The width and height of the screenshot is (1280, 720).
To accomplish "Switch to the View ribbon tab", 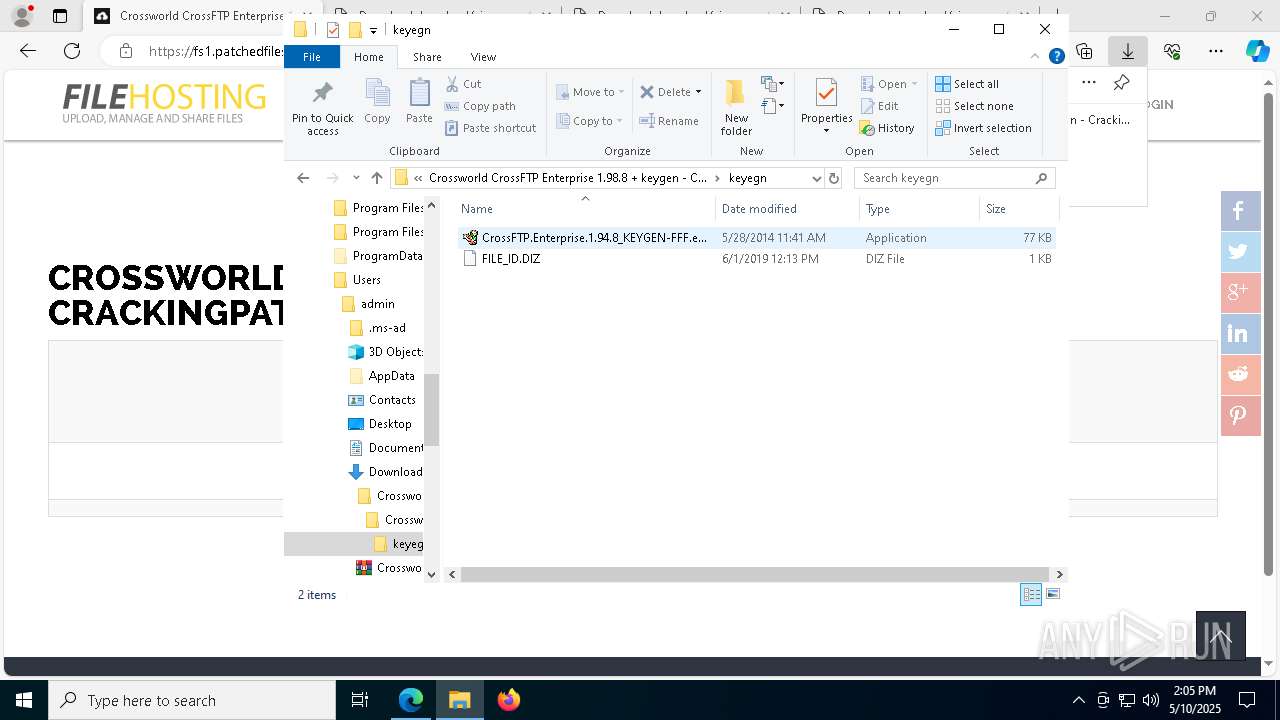I will pyautogui.click(x=483, y=57).
